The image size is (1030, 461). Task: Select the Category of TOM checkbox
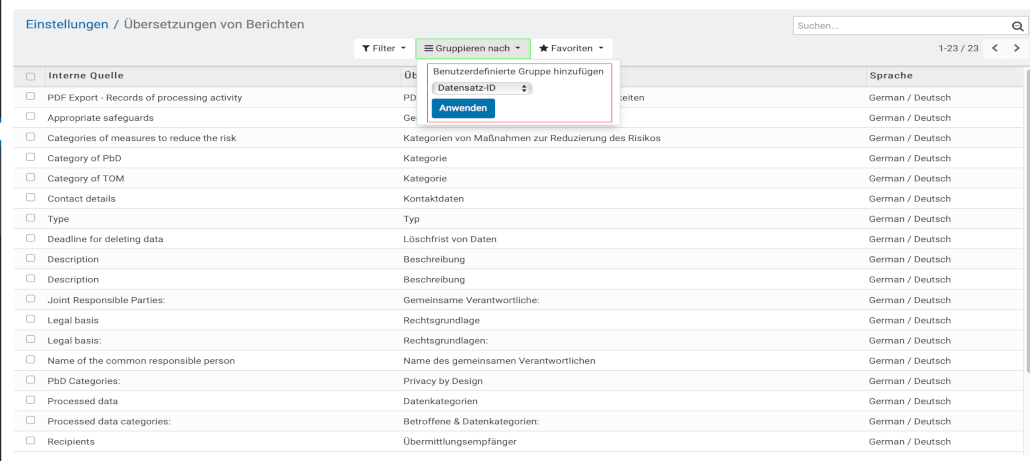point(30,178)
